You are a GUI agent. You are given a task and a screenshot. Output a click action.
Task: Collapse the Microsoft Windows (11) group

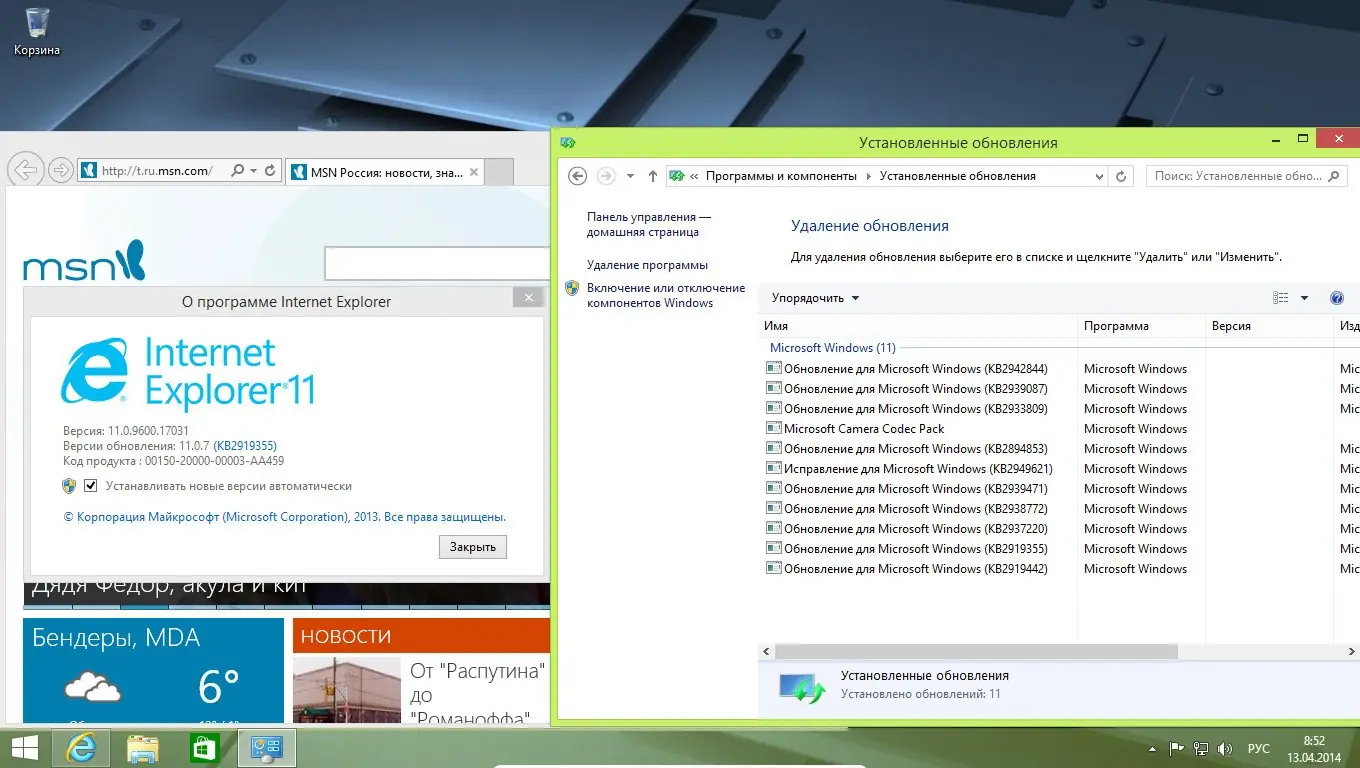click(x=833, y=348)
